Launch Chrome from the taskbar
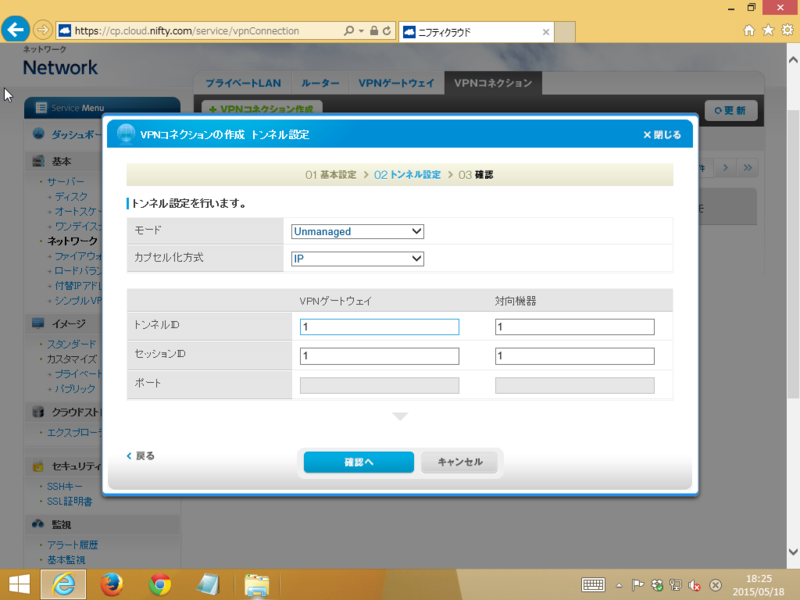Viewport: 800px width, 600px height. [x=160, y=585]
